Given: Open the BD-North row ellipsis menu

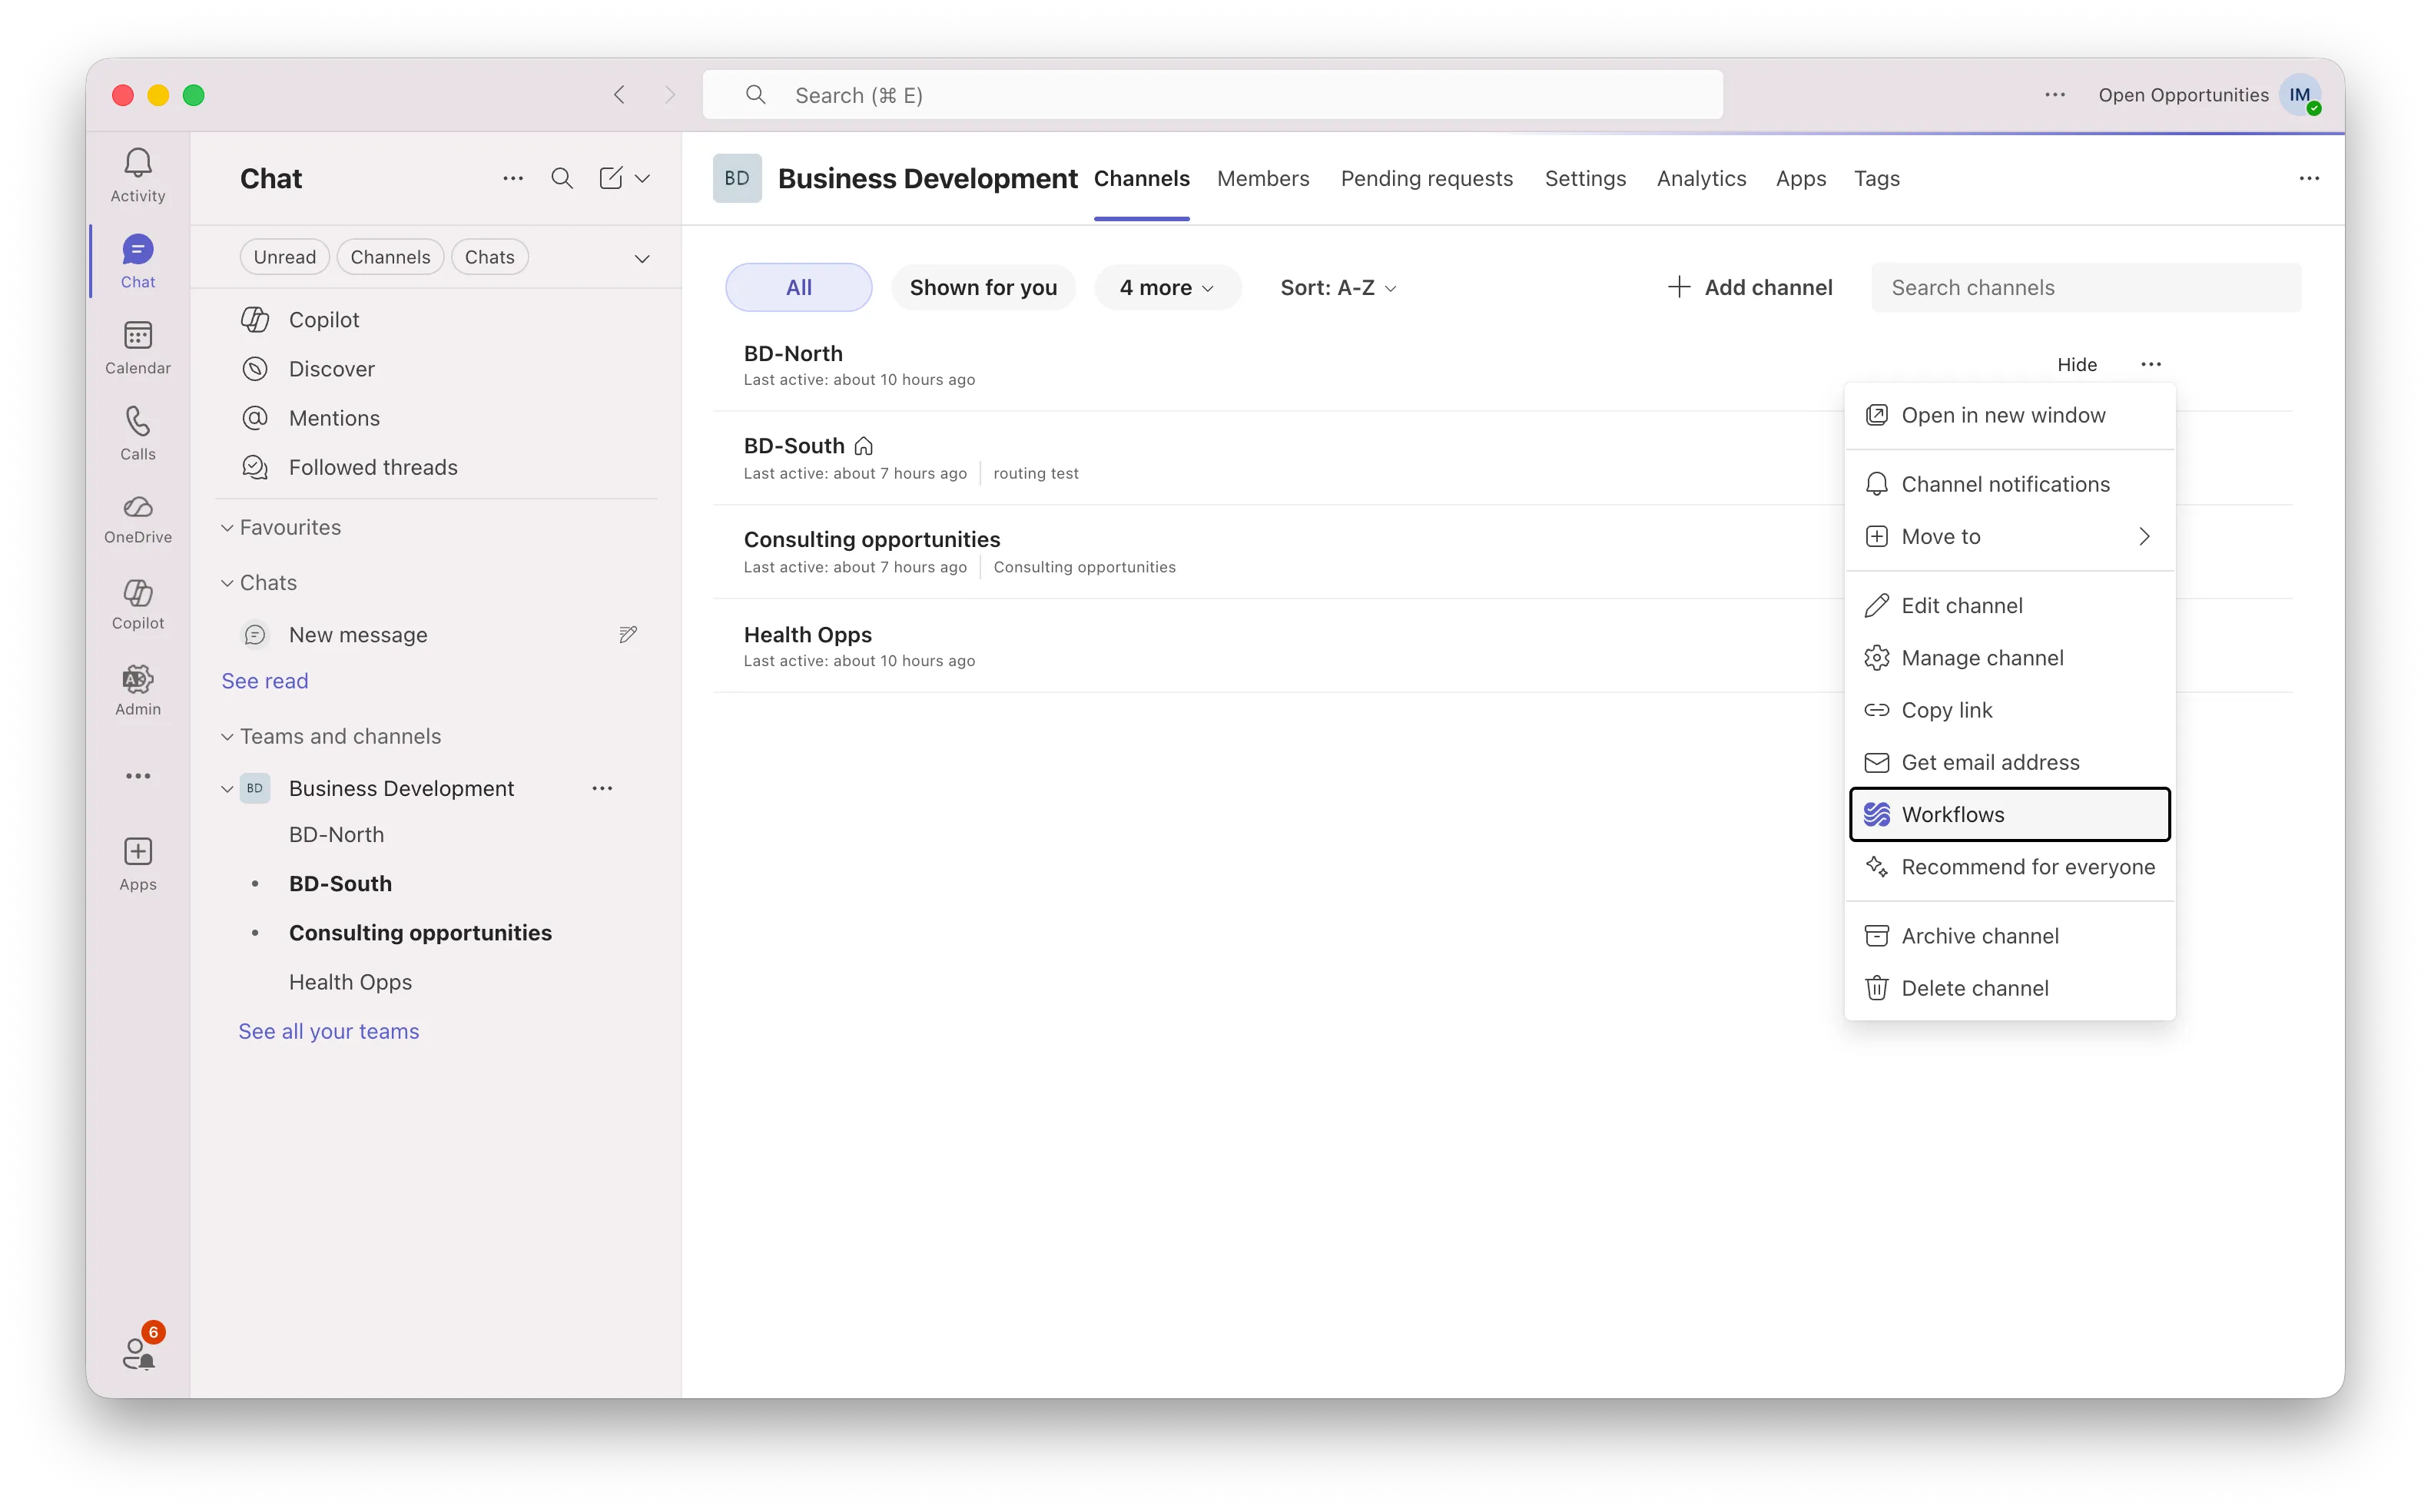Looking at the screenshot, I should click(2151, 364).
